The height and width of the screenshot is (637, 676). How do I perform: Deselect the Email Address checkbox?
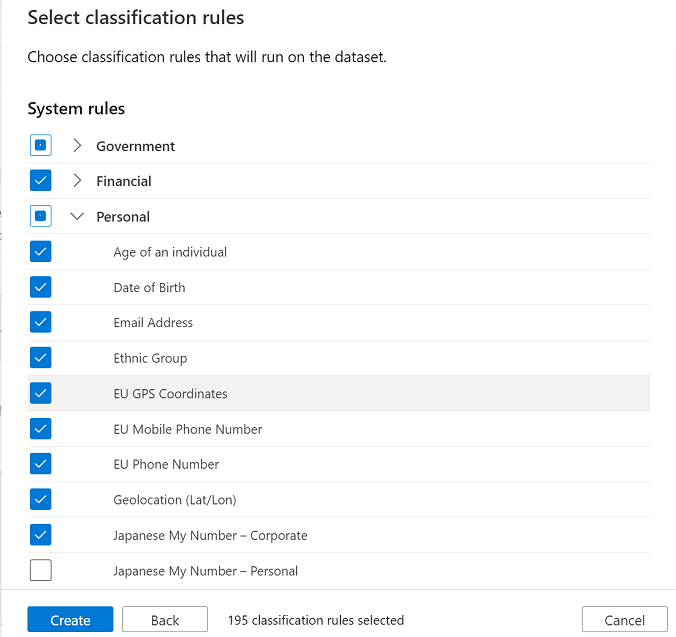(x=41, y=322)
